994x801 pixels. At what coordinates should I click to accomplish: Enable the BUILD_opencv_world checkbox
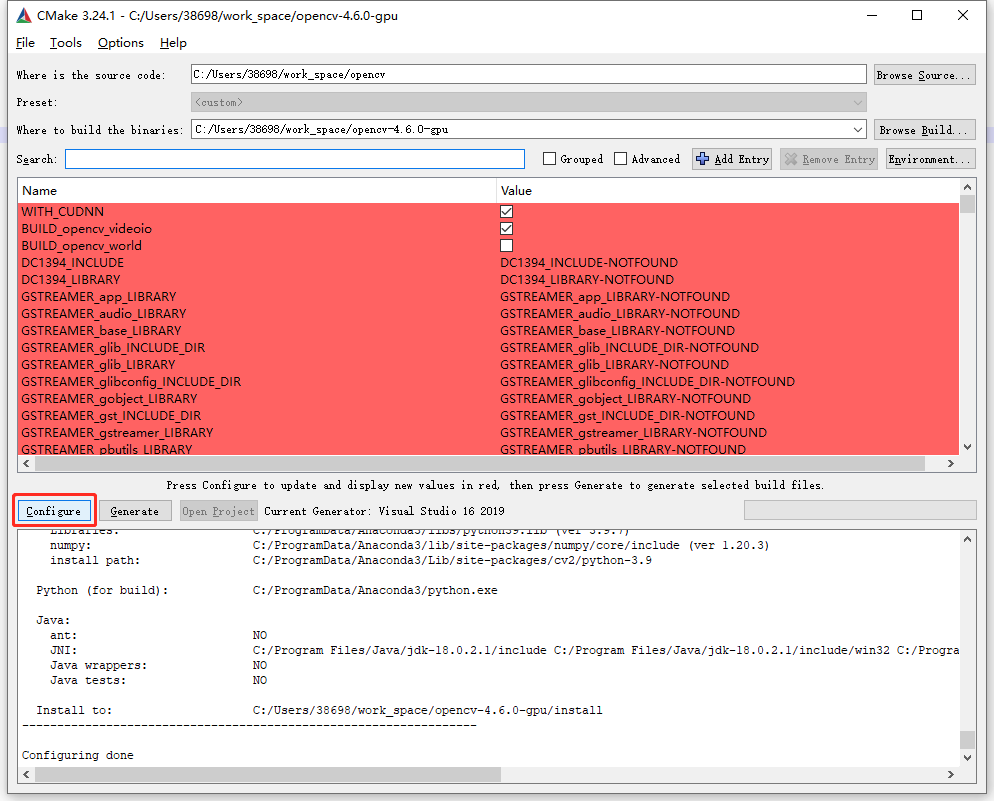pyautogui.click(x=506, y=246)
